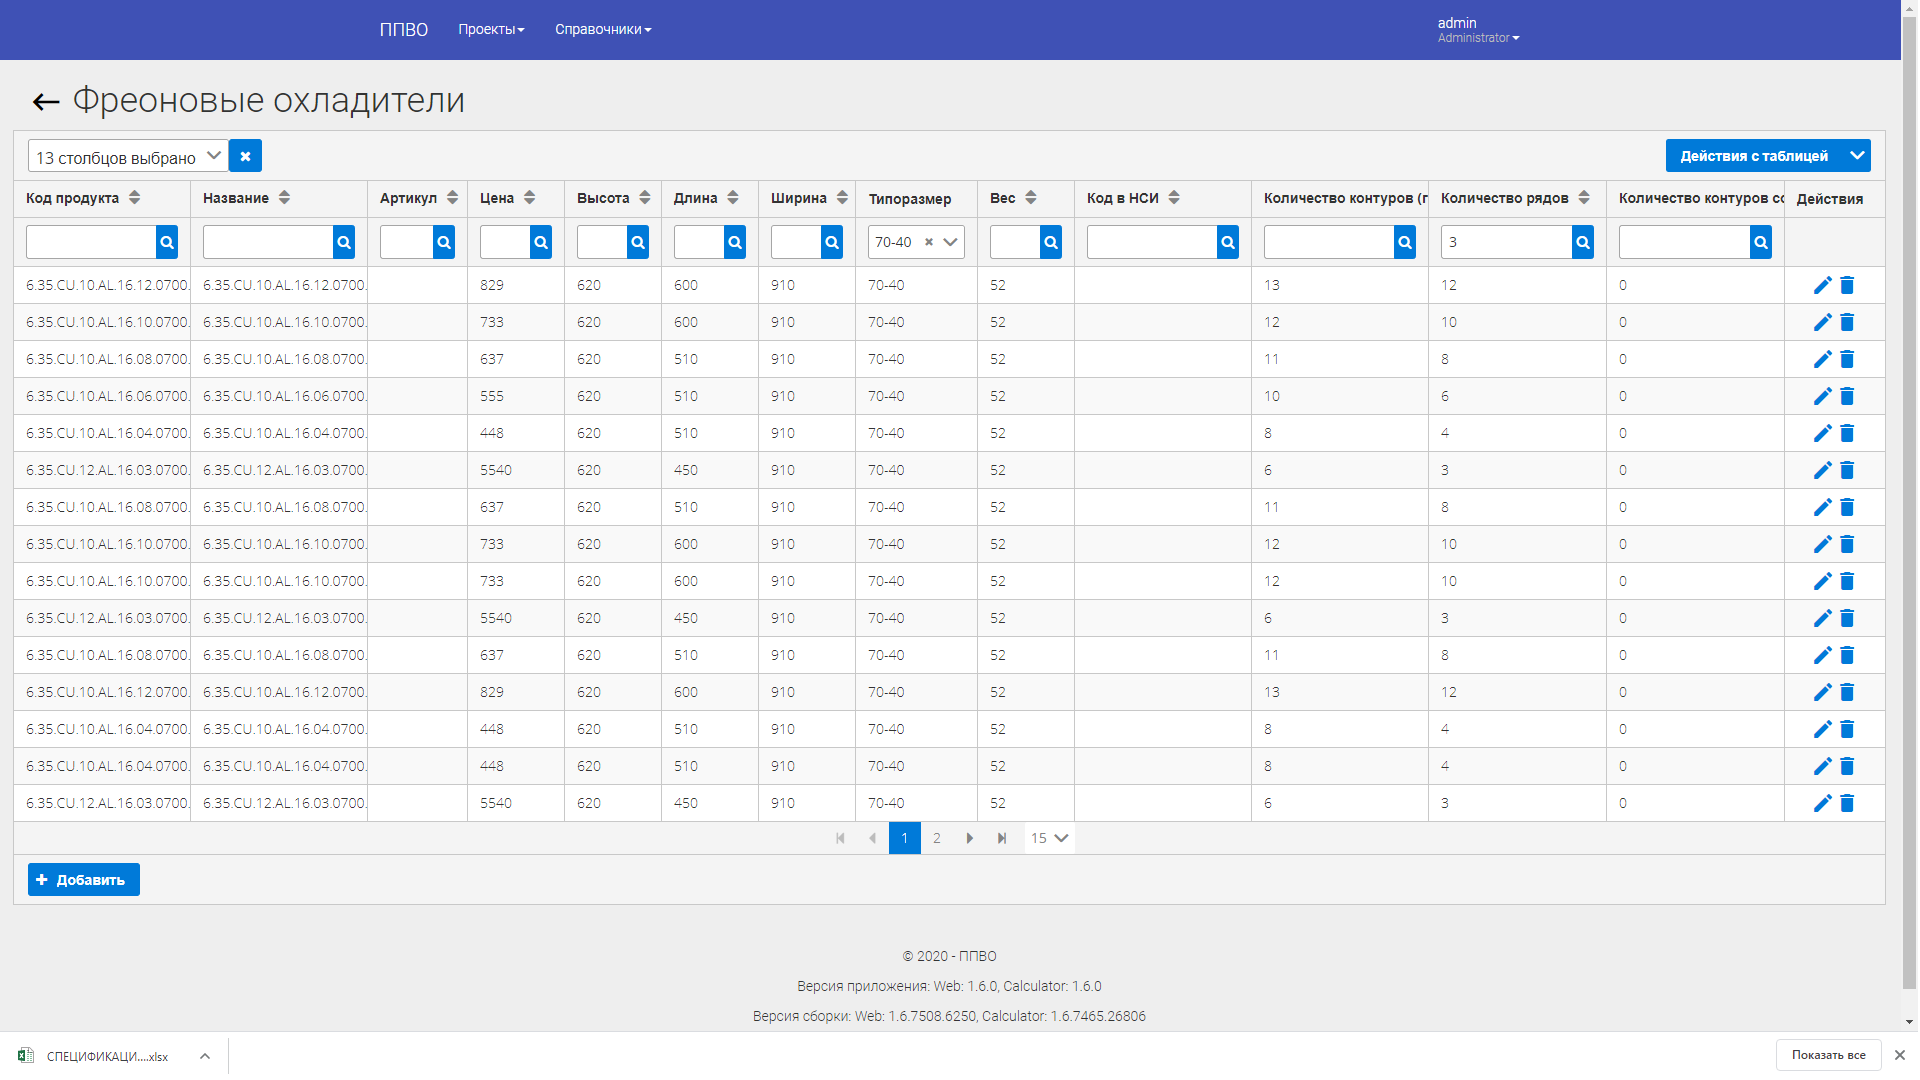
Task: Click the Добавить button
Action: pyautogui.click(x=83, y=880)
